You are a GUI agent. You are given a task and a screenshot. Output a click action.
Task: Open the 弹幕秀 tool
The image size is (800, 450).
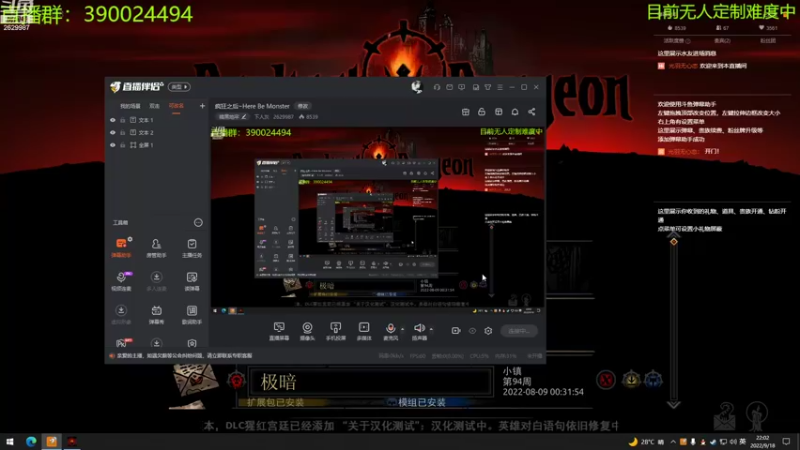(x=156, y=314)
